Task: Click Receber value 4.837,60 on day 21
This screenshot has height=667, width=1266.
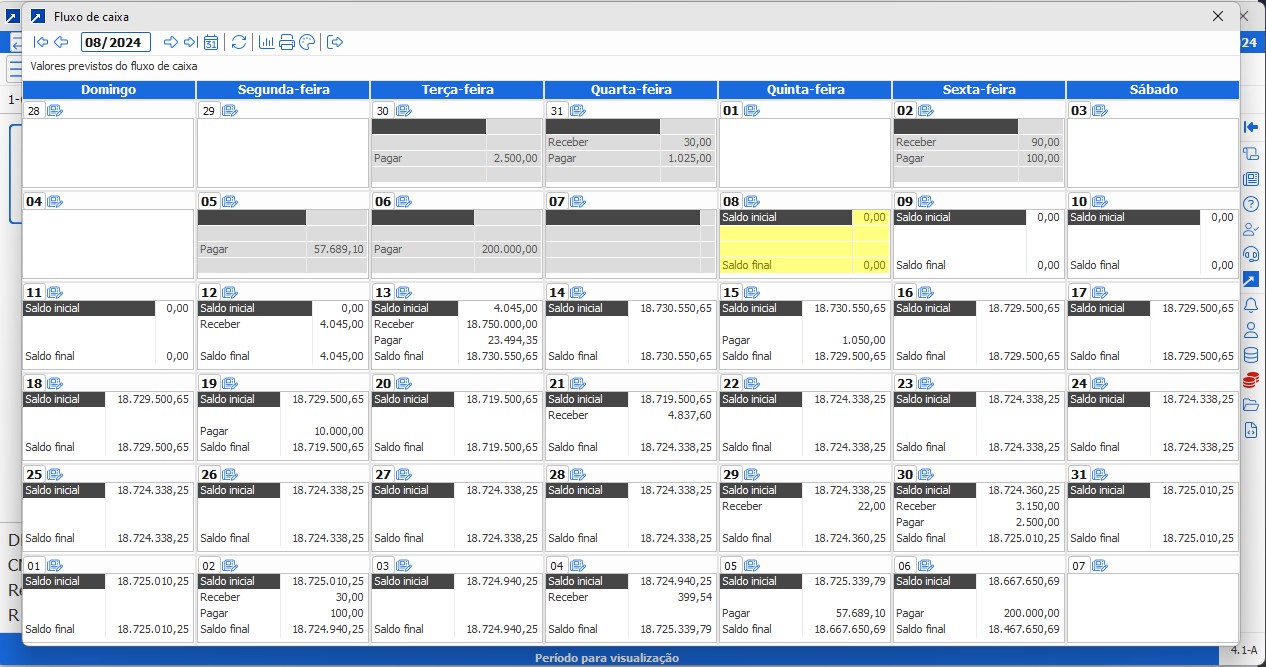Action: 689,415
